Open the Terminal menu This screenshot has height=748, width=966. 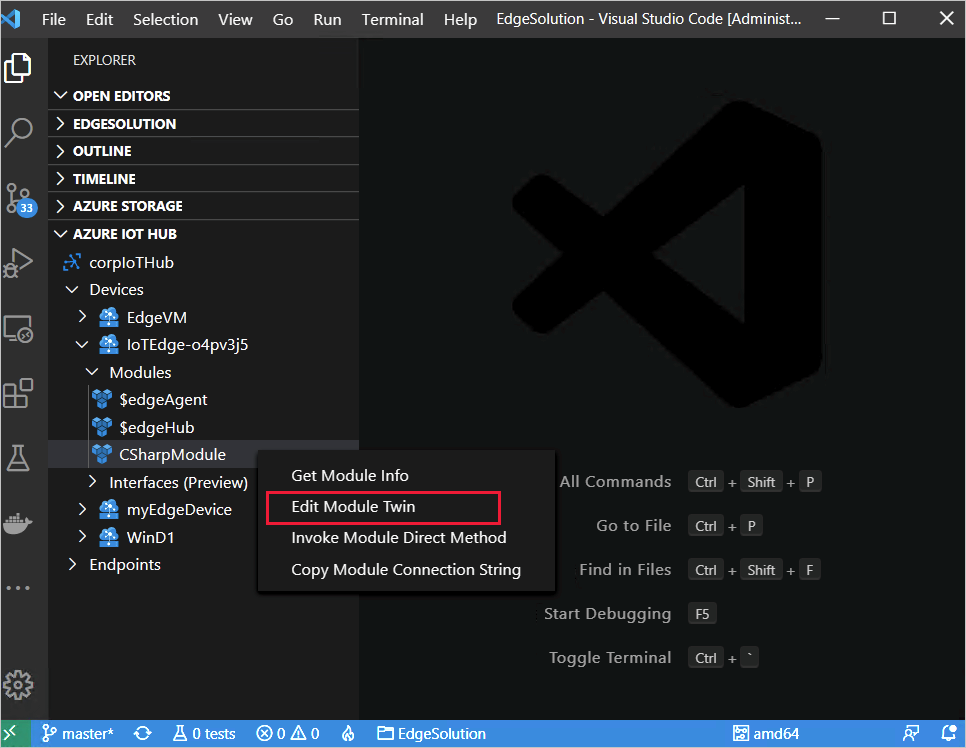392,19
